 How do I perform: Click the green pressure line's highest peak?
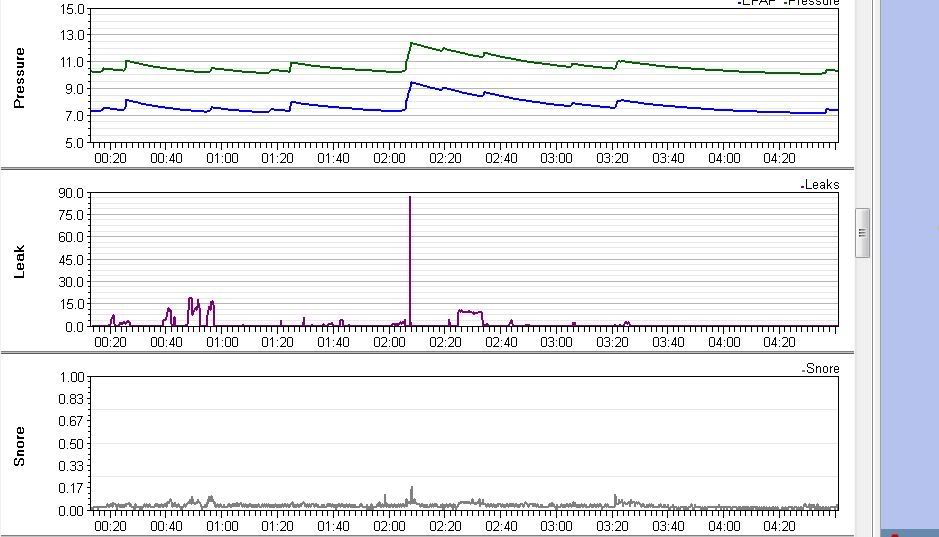click(x=411, y=43)
